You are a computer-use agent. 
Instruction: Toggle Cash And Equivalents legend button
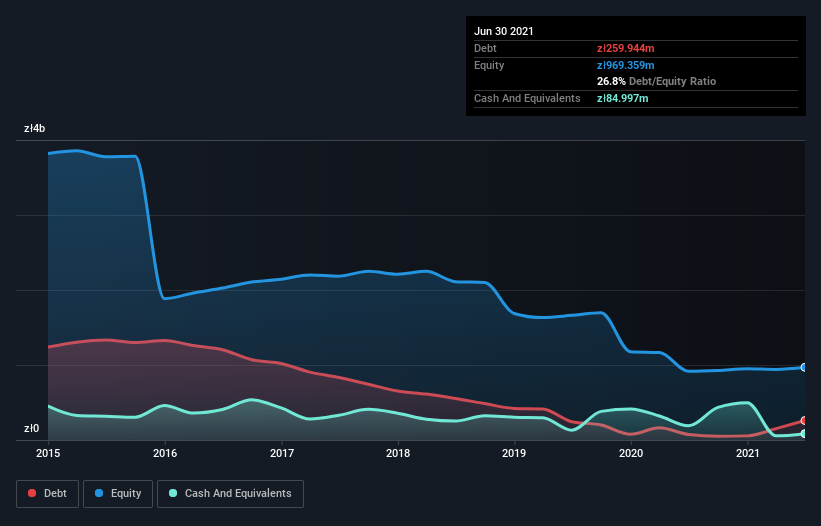(230, 494)
